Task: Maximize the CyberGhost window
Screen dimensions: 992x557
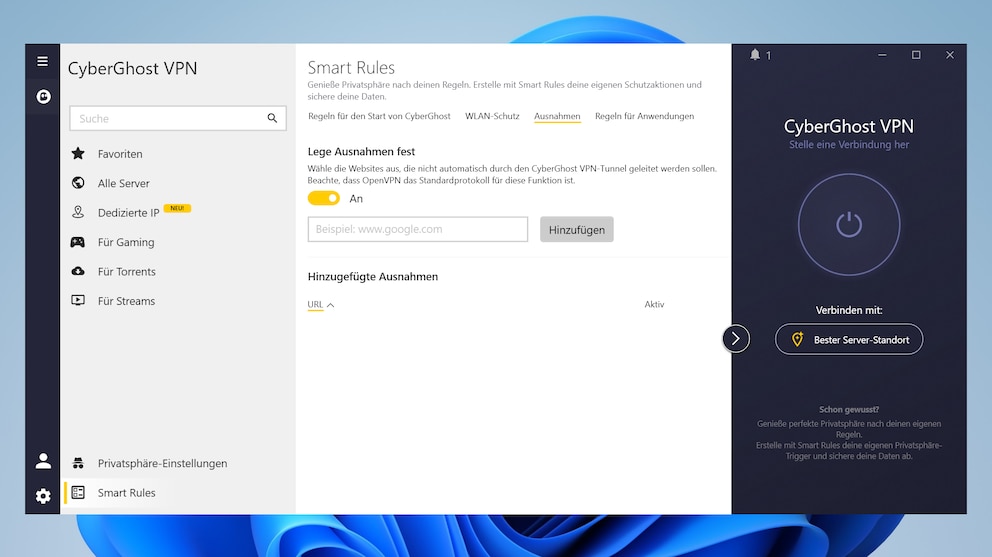Action: pos(915,55)
